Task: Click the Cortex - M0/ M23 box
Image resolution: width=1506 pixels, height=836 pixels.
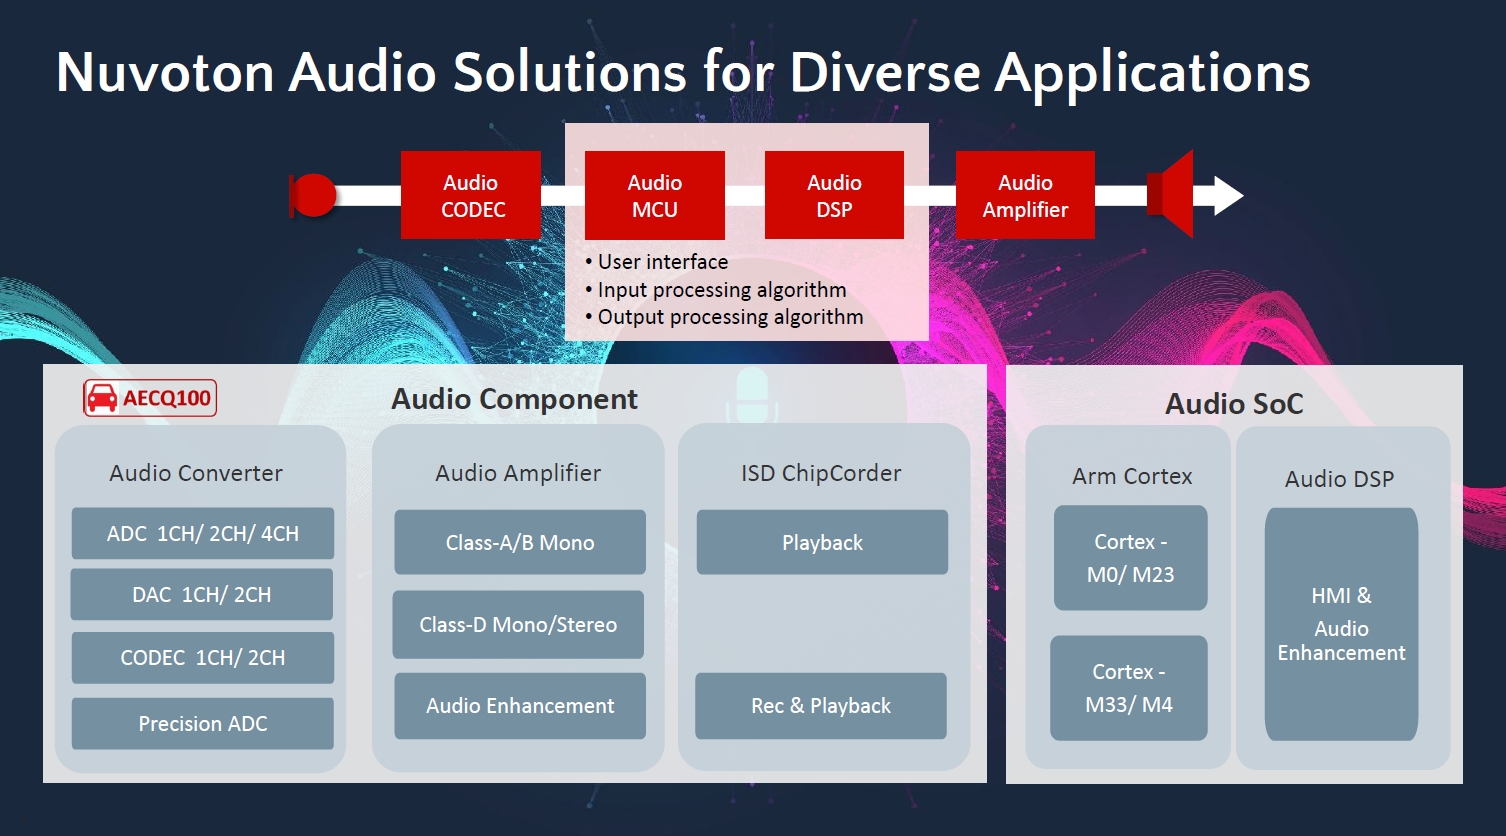Action: [x=1131, y=558]
